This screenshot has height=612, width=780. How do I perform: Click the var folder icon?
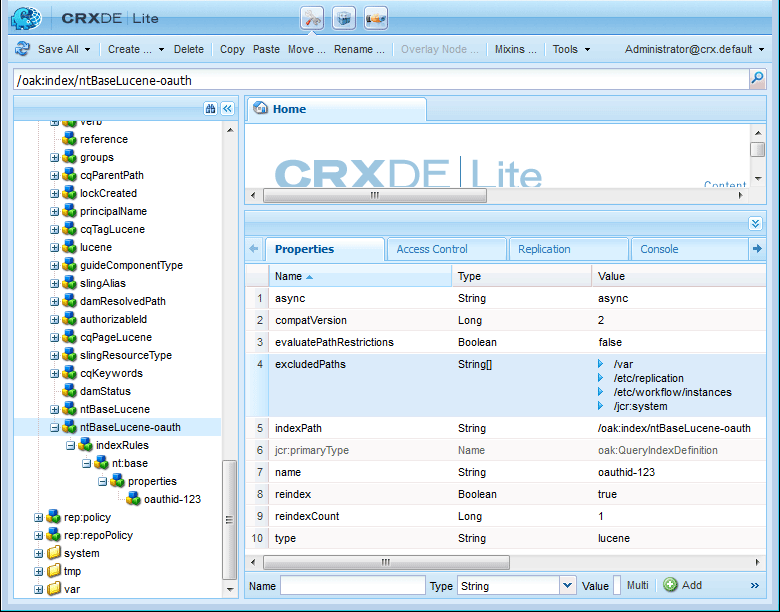(x=54, y=589)
